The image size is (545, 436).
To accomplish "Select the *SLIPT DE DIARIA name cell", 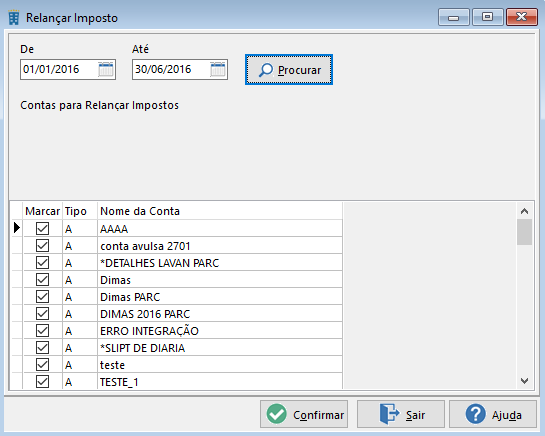I will tap(220, 348).
